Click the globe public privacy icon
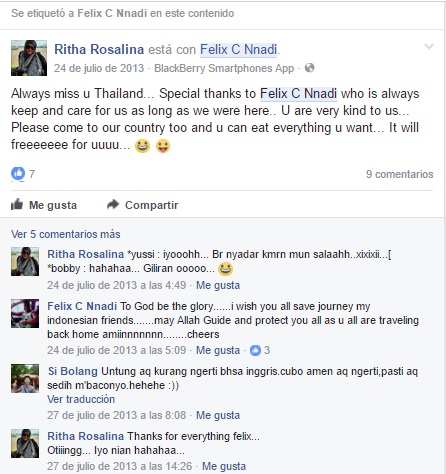This screenshot has height=474, width=446. [310, 68]
